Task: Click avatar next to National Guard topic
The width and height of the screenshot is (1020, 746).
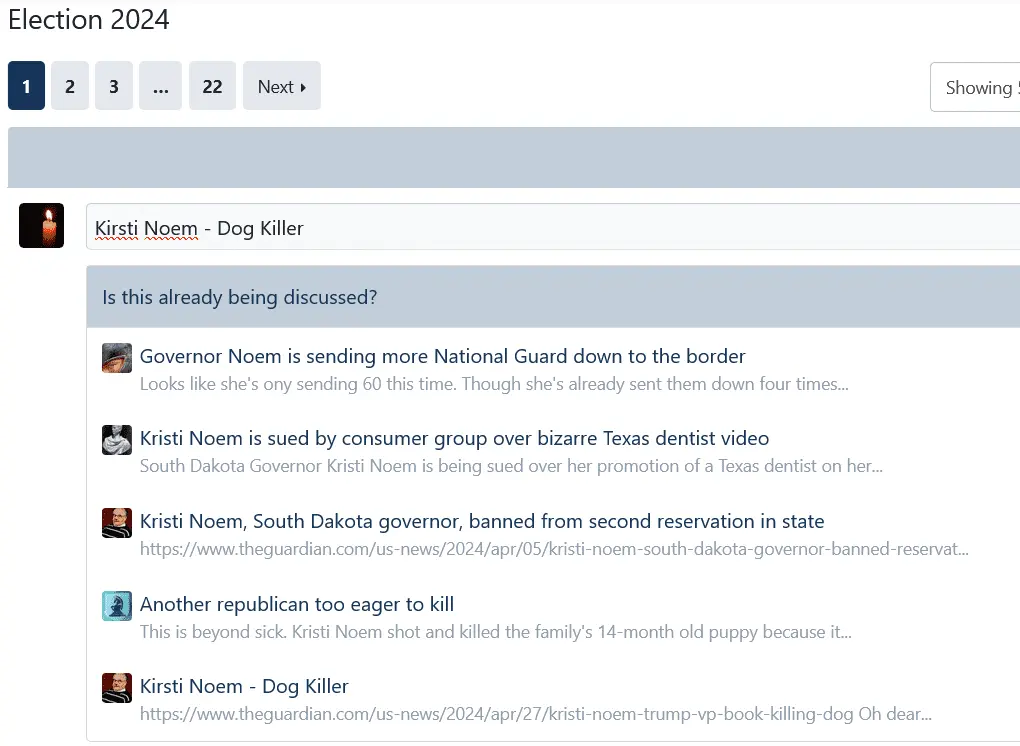Action: 117,358
